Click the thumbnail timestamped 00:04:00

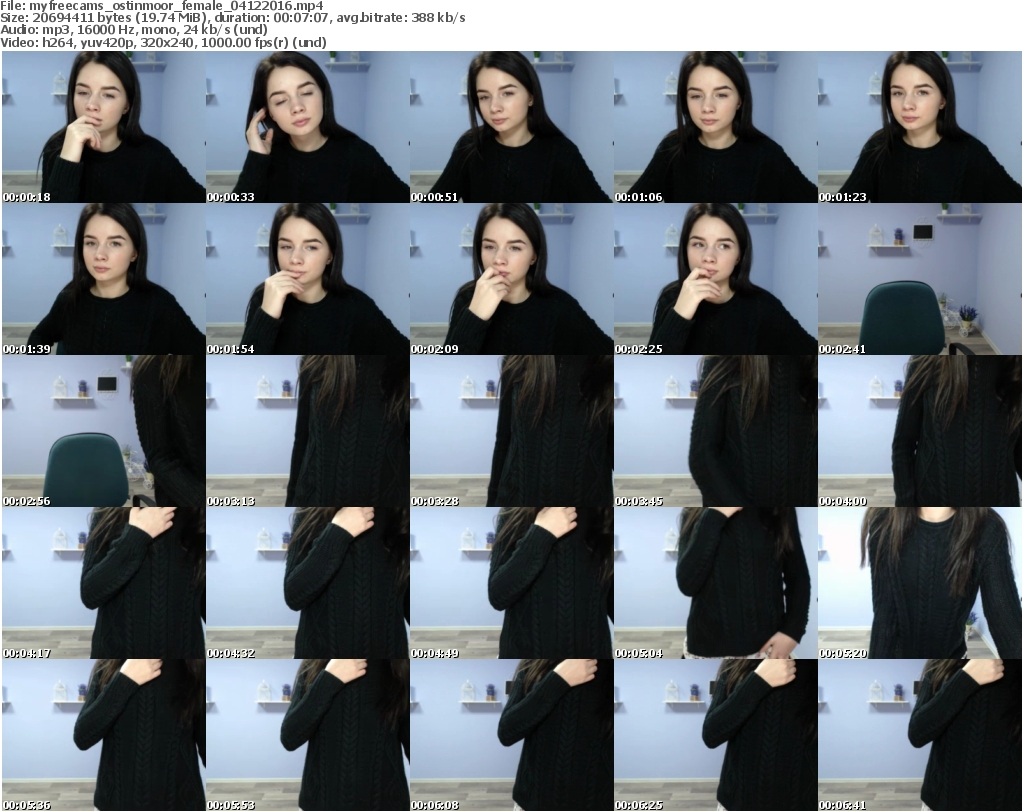point(919,431)
